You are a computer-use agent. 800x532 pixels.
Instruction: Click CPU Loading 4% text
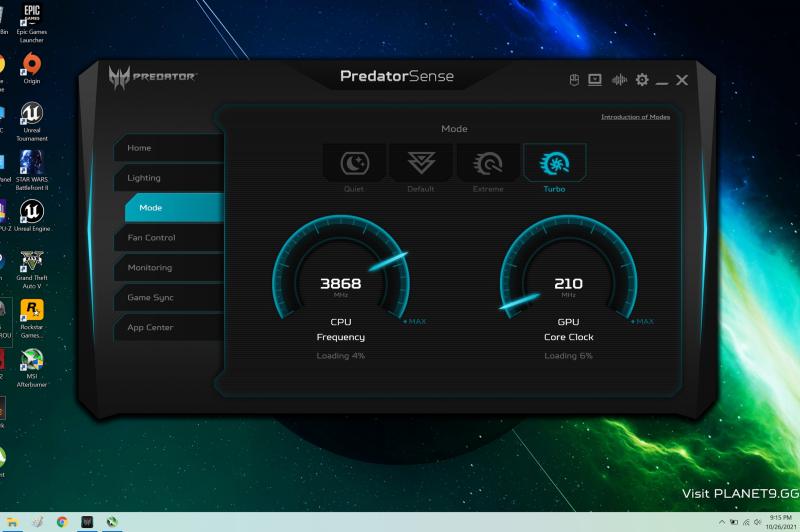(340, 356)
